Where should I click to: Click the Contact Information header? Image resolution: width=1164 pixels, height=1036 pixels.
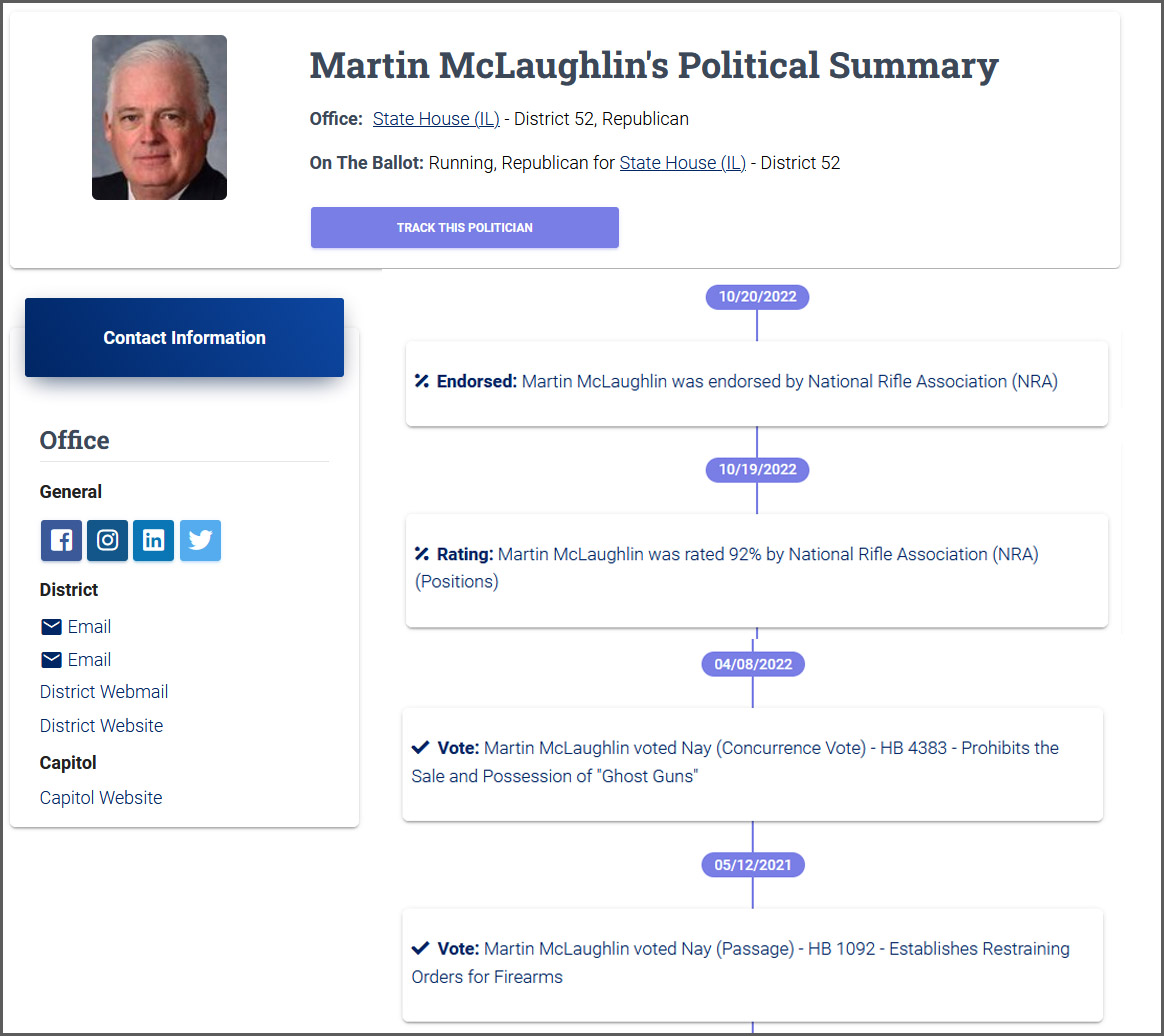point(184,338)
